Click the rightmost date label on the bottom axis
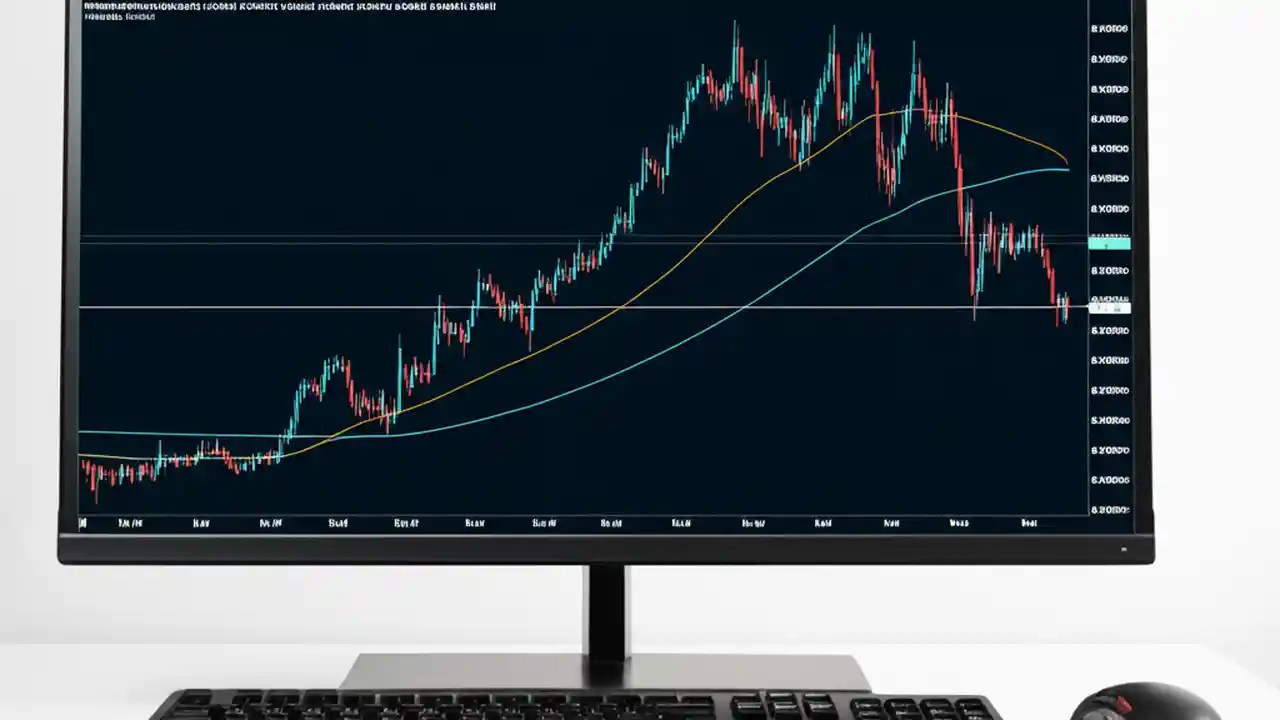This screenshot has width=1280, height=720. coord(1029,523)
